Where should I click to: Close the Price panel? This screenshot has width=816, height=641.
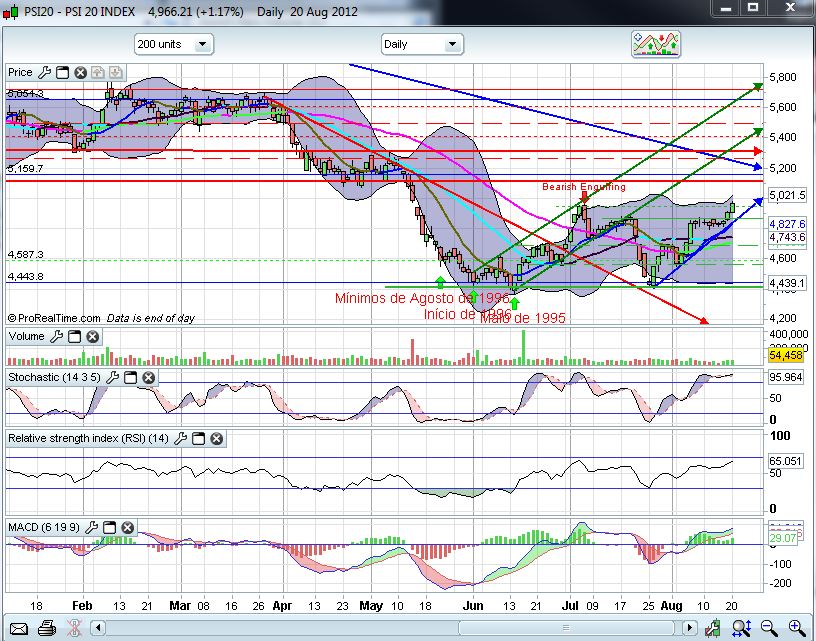point(80,73)
